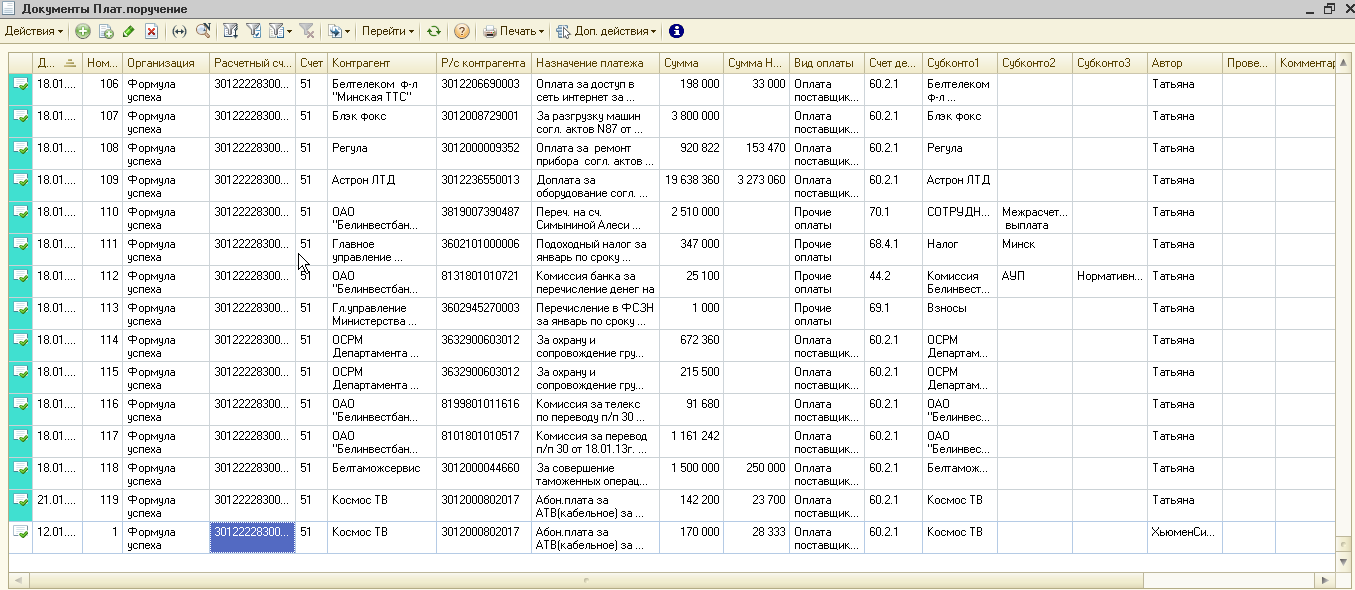Click the Назначение платежа column header

pyautogui.click(x=594, y=63)
